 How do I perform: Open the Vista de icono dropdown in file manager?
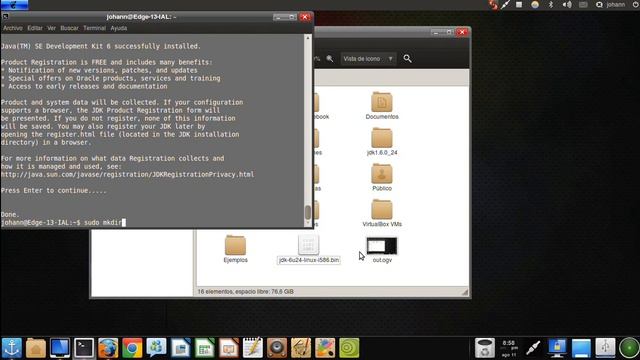click(368, 59)
